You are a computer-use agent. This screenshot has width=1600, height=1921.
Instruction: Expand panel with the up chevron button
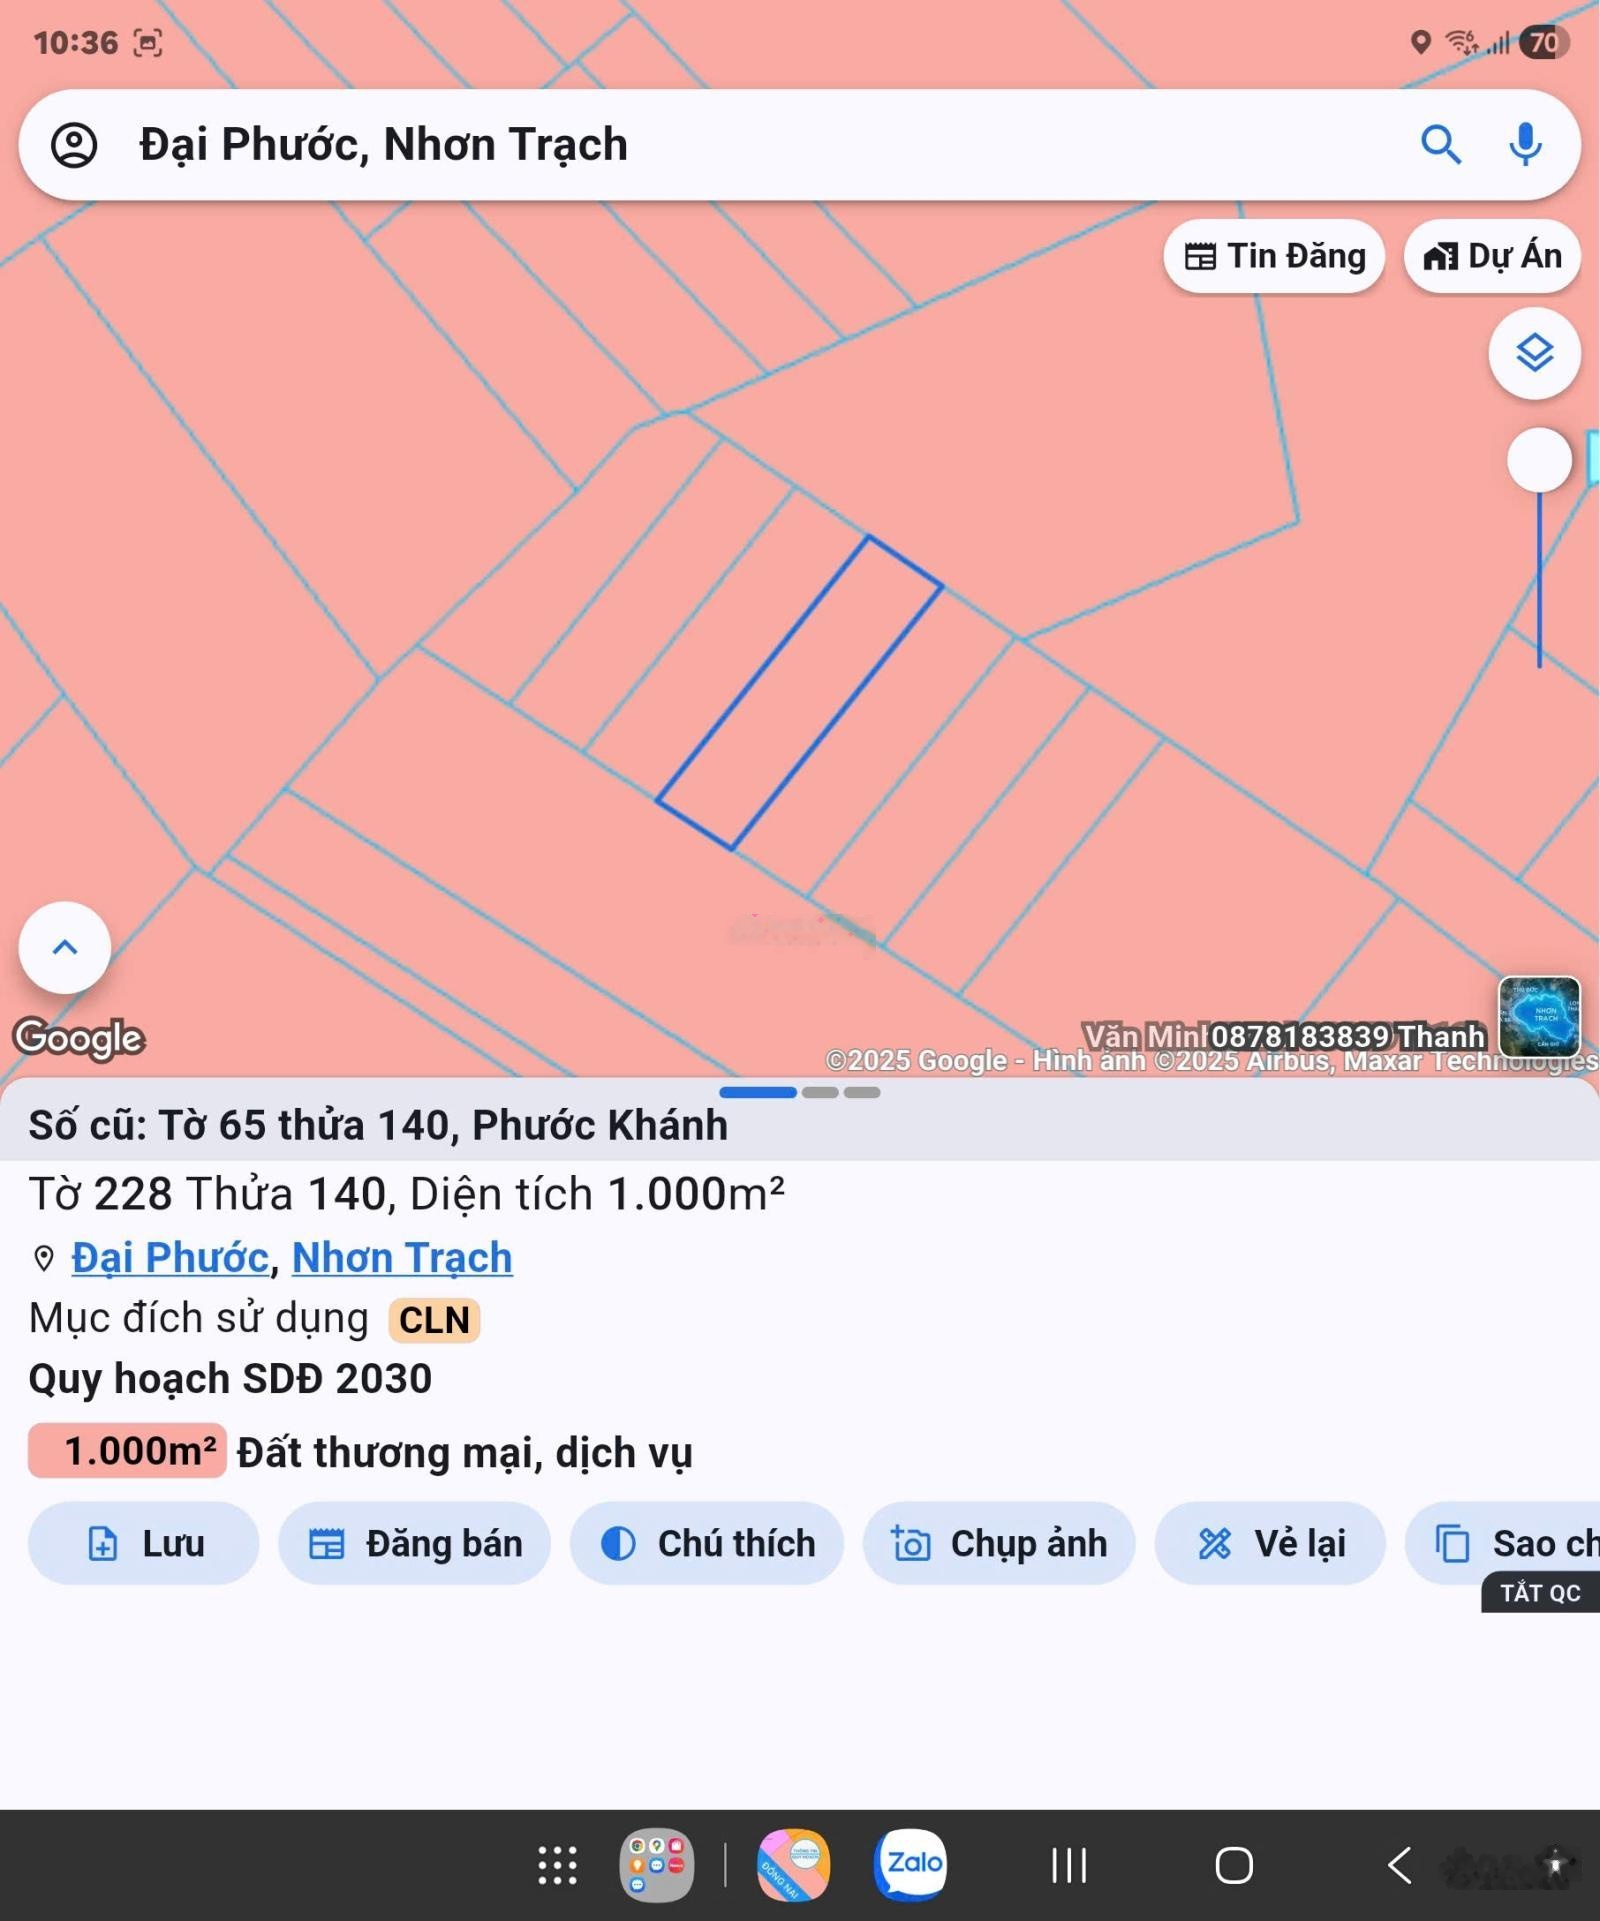click(x=65, y=947)
